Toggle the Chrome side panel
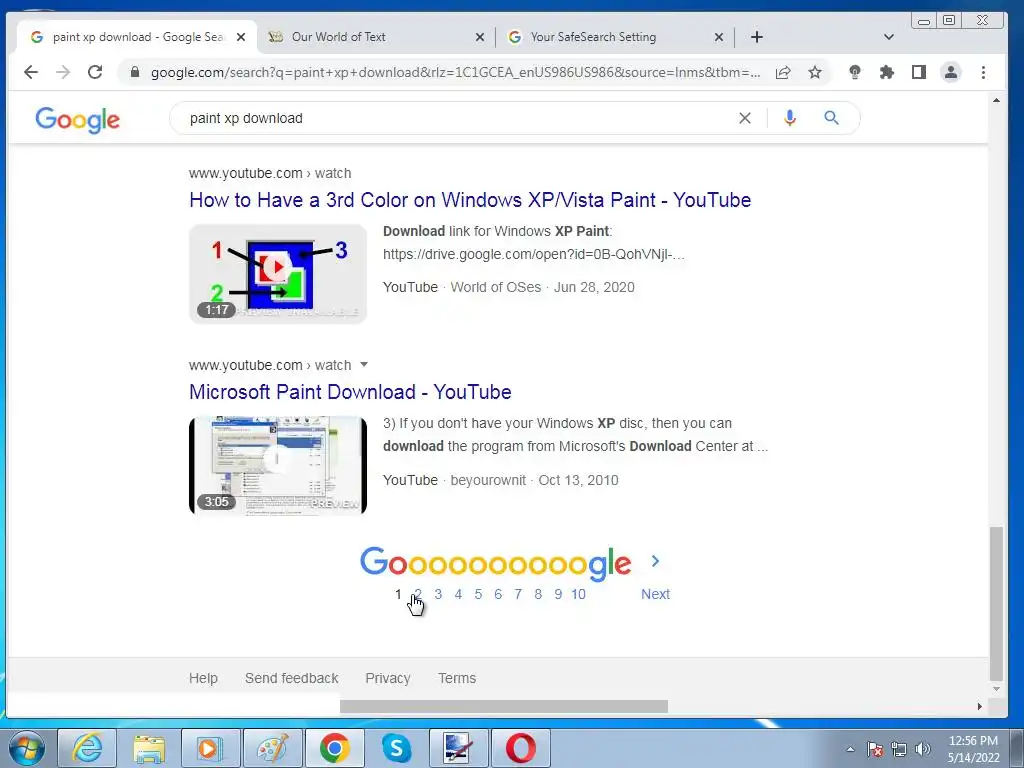The image size is (1024, 768). click(x=918, y=72)
